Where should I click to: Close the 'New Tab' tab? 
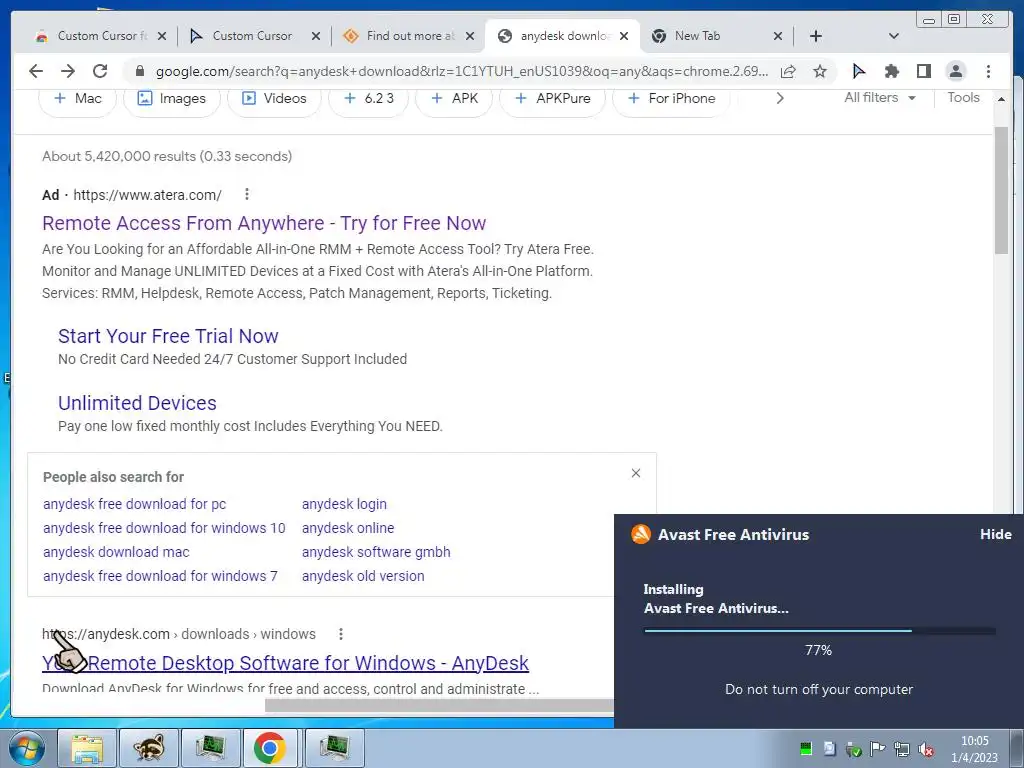pos(778,36)
